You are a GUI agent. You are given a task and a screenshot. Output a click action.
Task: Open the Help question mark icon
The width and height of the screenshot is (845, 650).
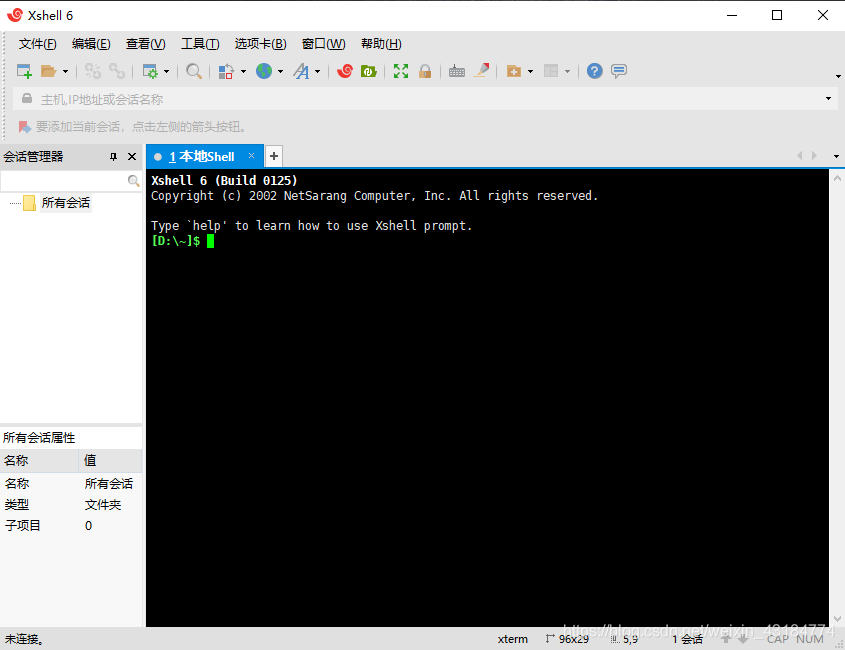pyautogui.click(x=594, y=71)
